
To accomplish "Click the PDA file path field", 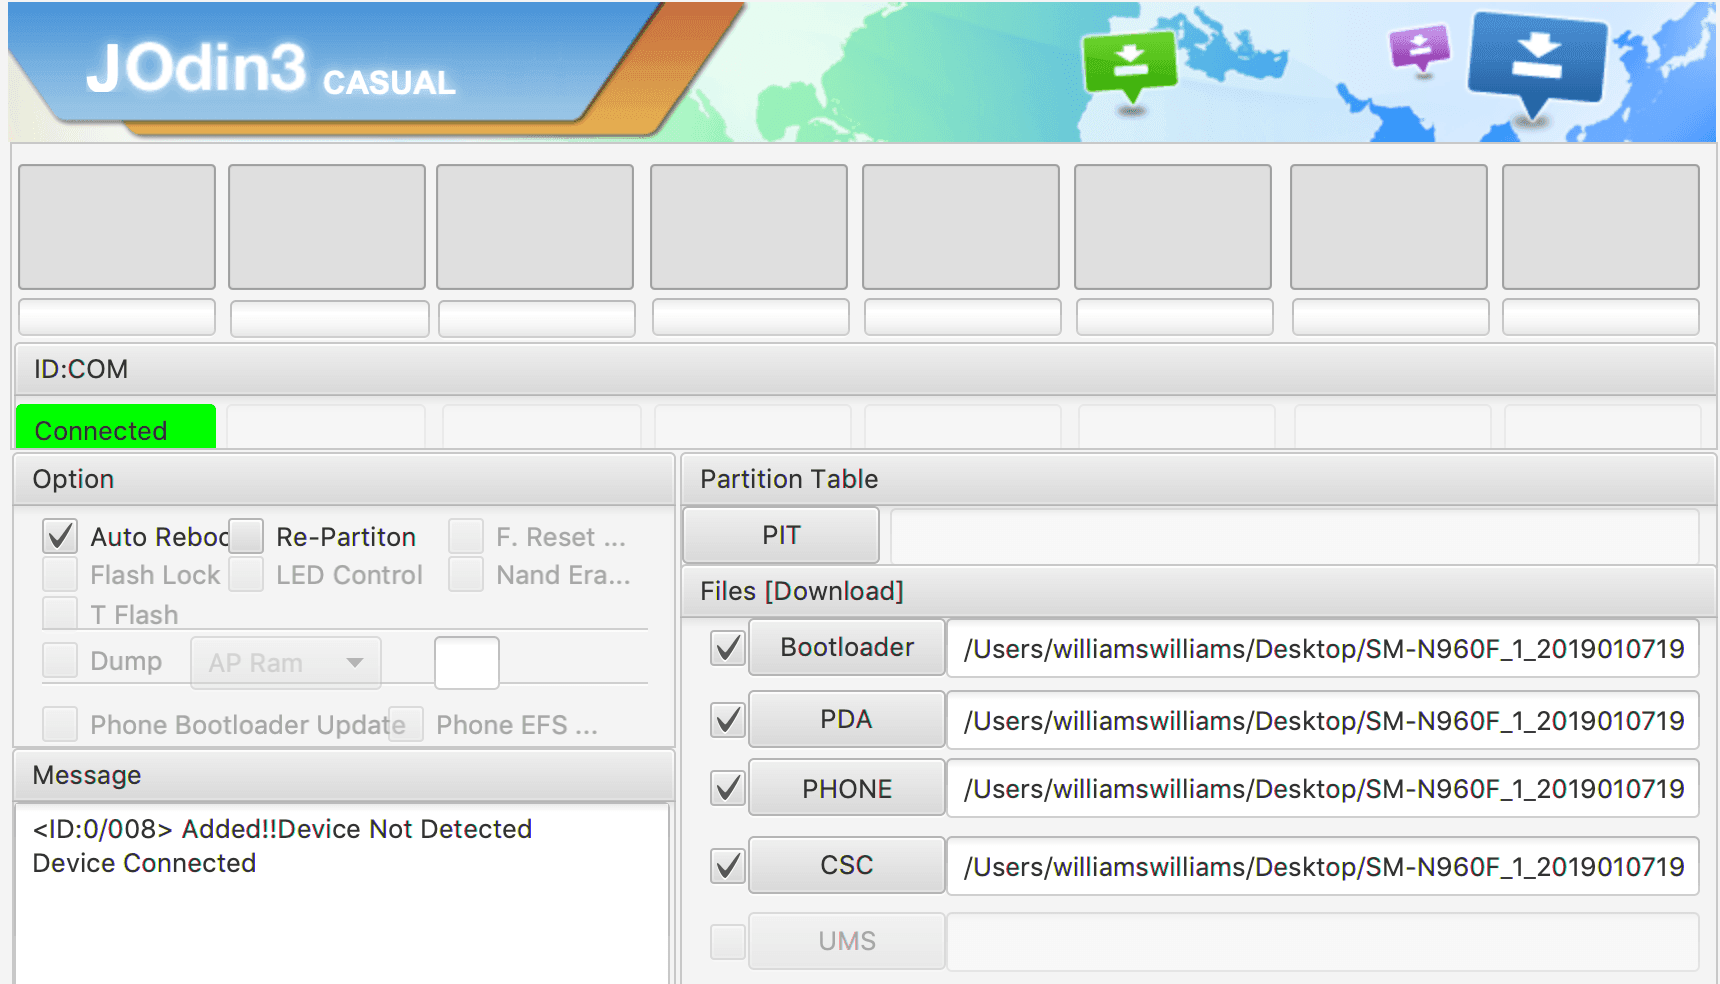I will [1323, 720].
